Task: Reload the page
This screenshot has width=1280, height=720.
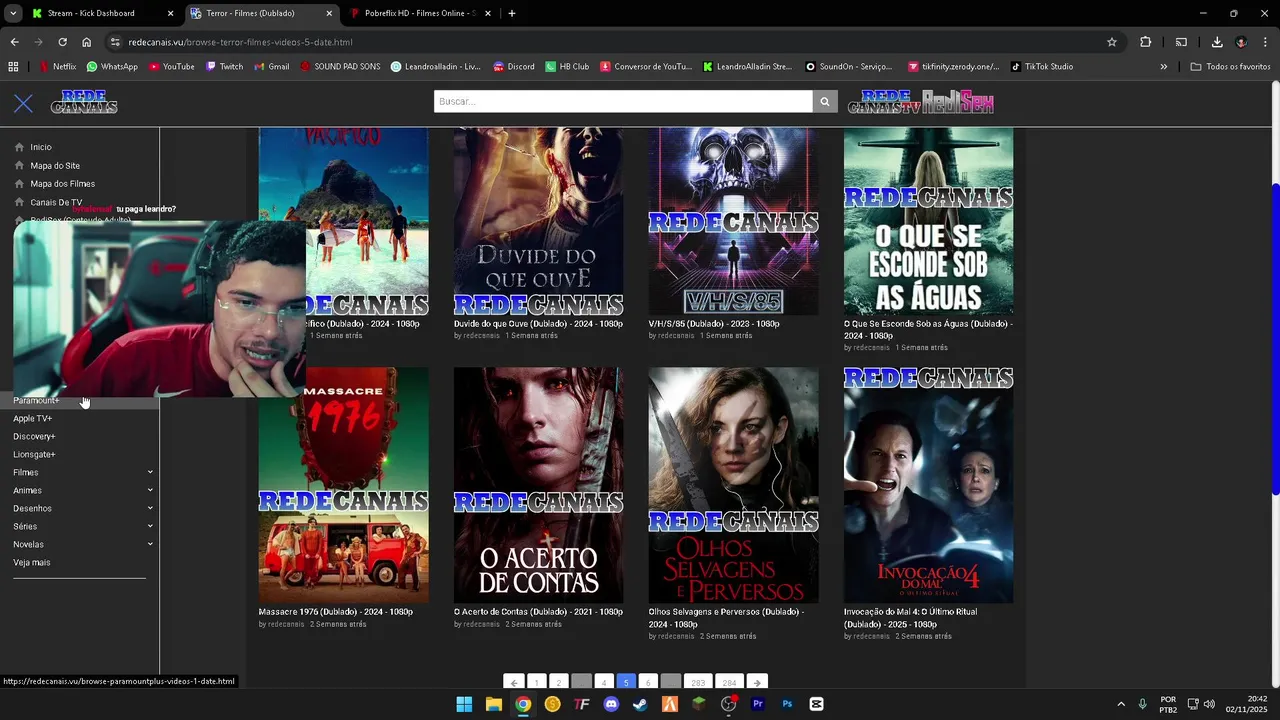Action: pyautogui.click(x=62, y=42)
